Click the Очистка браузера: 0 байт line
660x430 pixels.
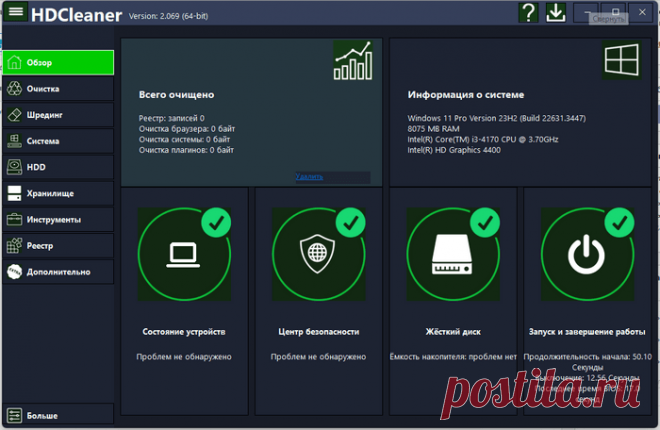pyautogui.click(x=187, y=129)
